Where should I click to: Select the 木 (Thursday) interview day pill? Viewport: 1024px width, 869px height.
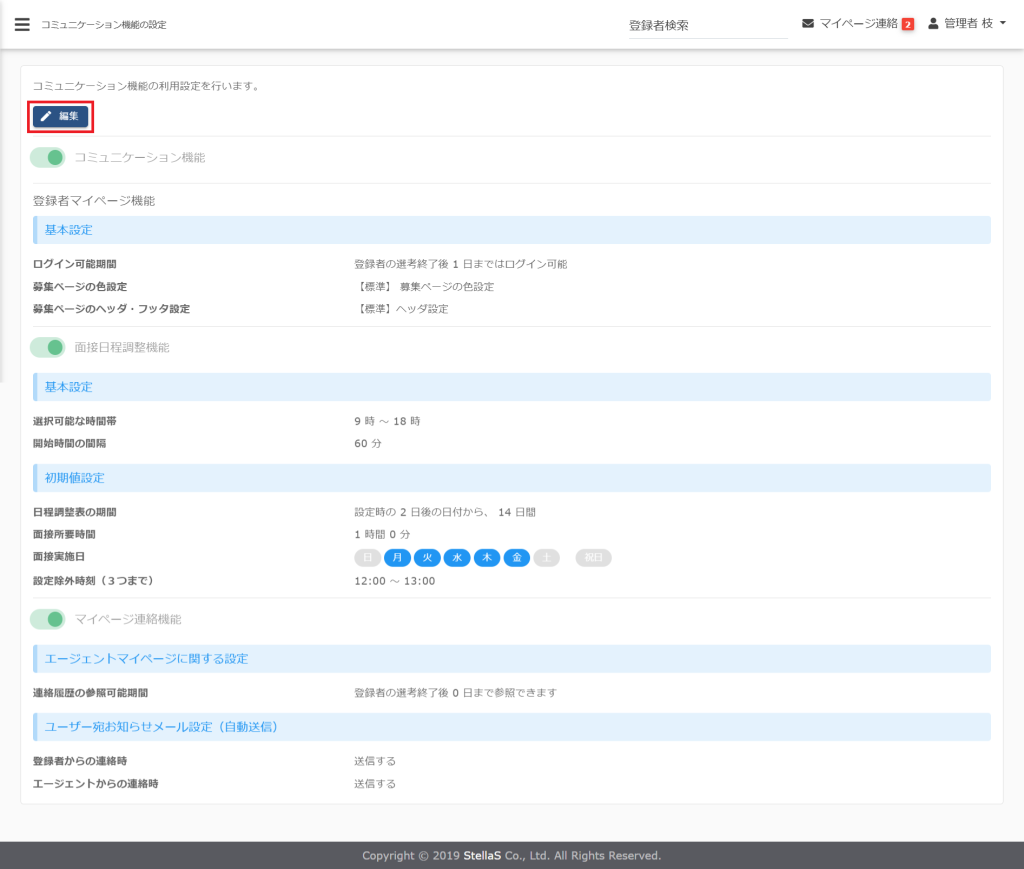point(487,558)
